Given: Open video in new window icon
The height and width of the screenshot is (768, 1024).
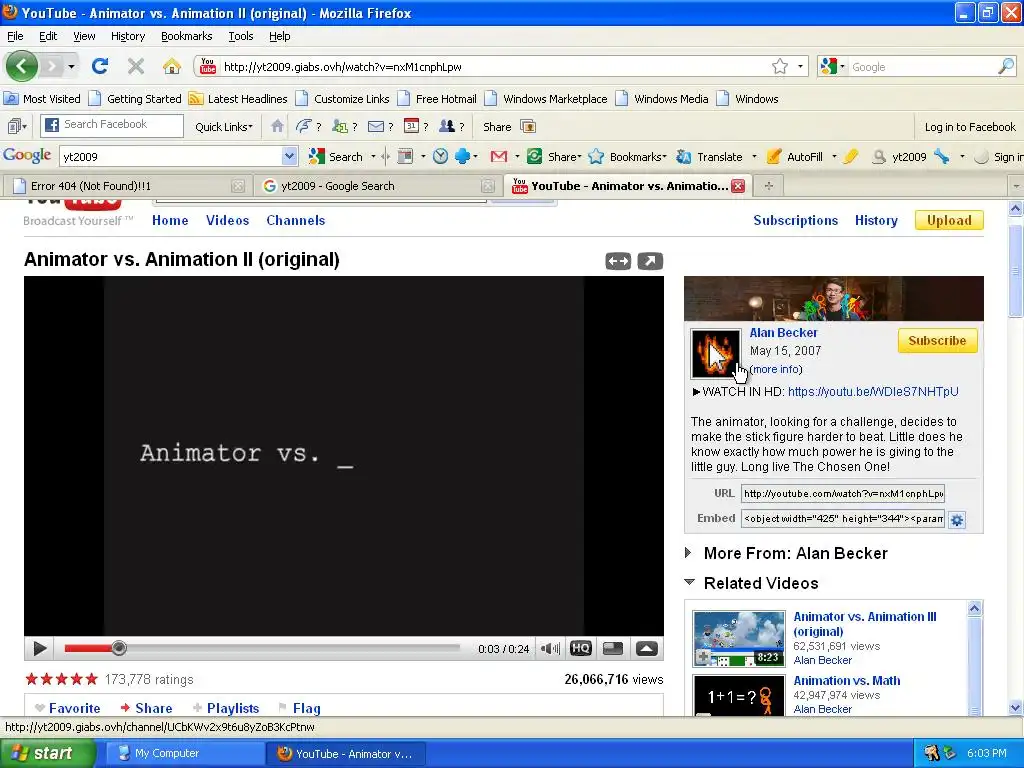Looking at the screenshot, I should coord(650,261).
